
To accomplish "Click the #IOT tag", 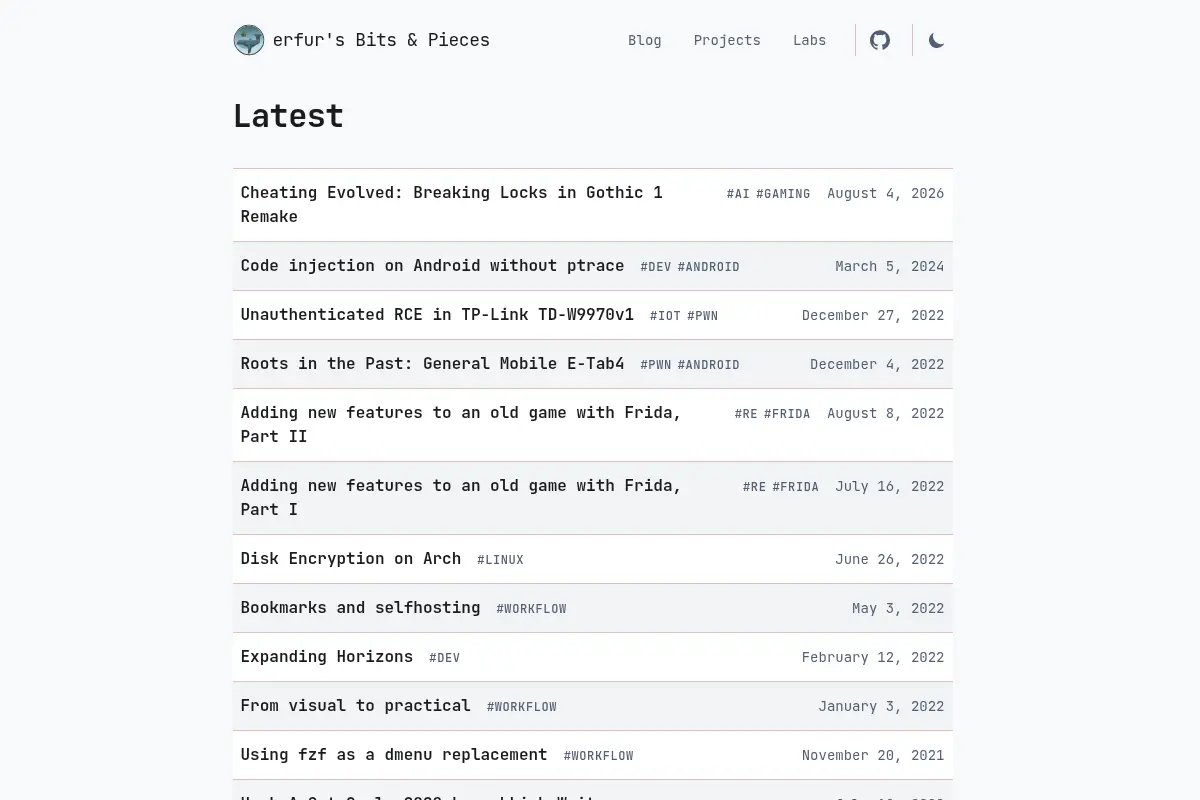I will pos(665,316).
